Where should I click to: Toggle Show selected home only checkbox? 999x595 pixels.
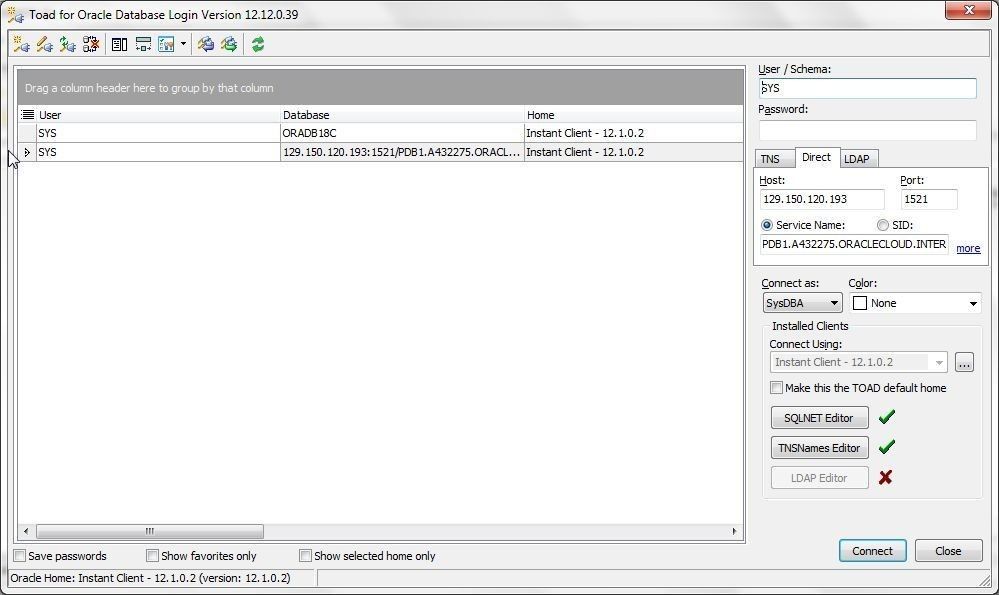click(305, 556)
